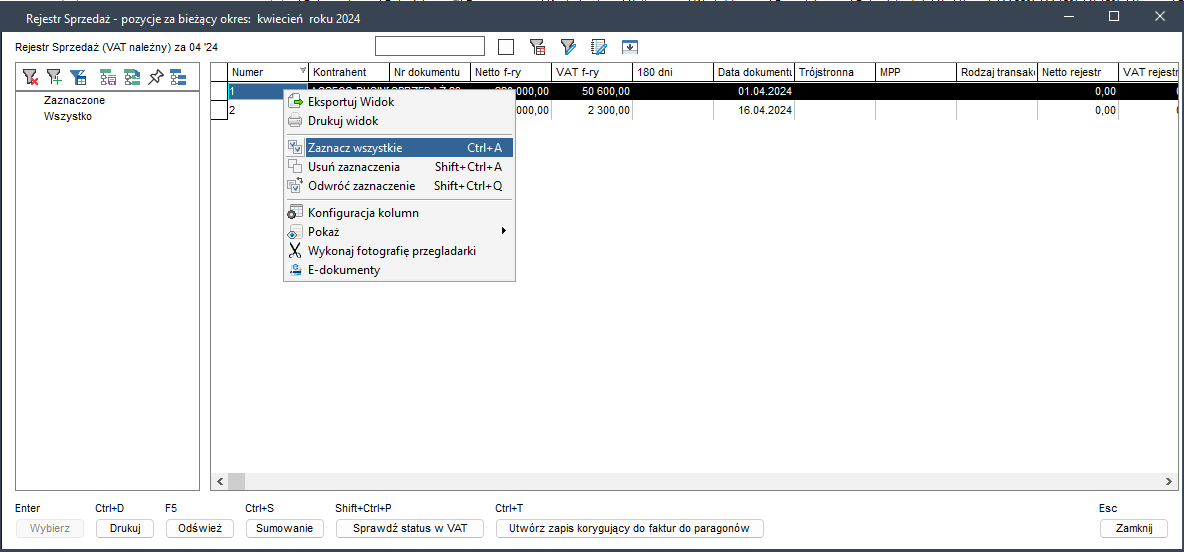Viewport: 1184px width, 552px height.
Task: Click the Odśwież button
Action: [x=199, y=529]
